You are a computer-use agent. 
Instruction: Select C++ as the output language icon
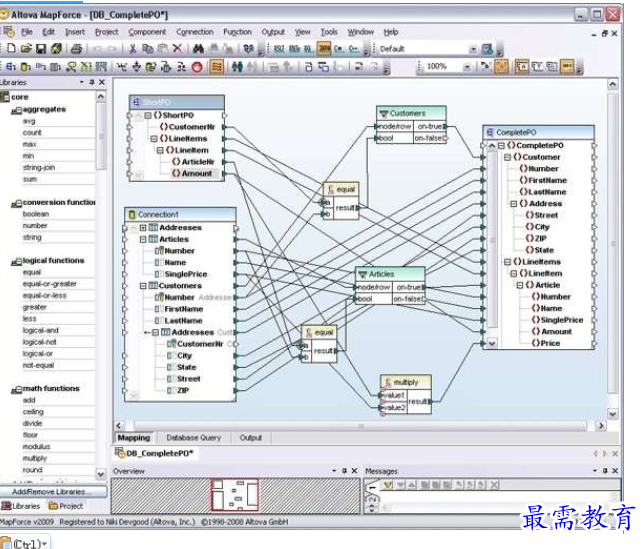pyautogui.click(x=353, y=48)
